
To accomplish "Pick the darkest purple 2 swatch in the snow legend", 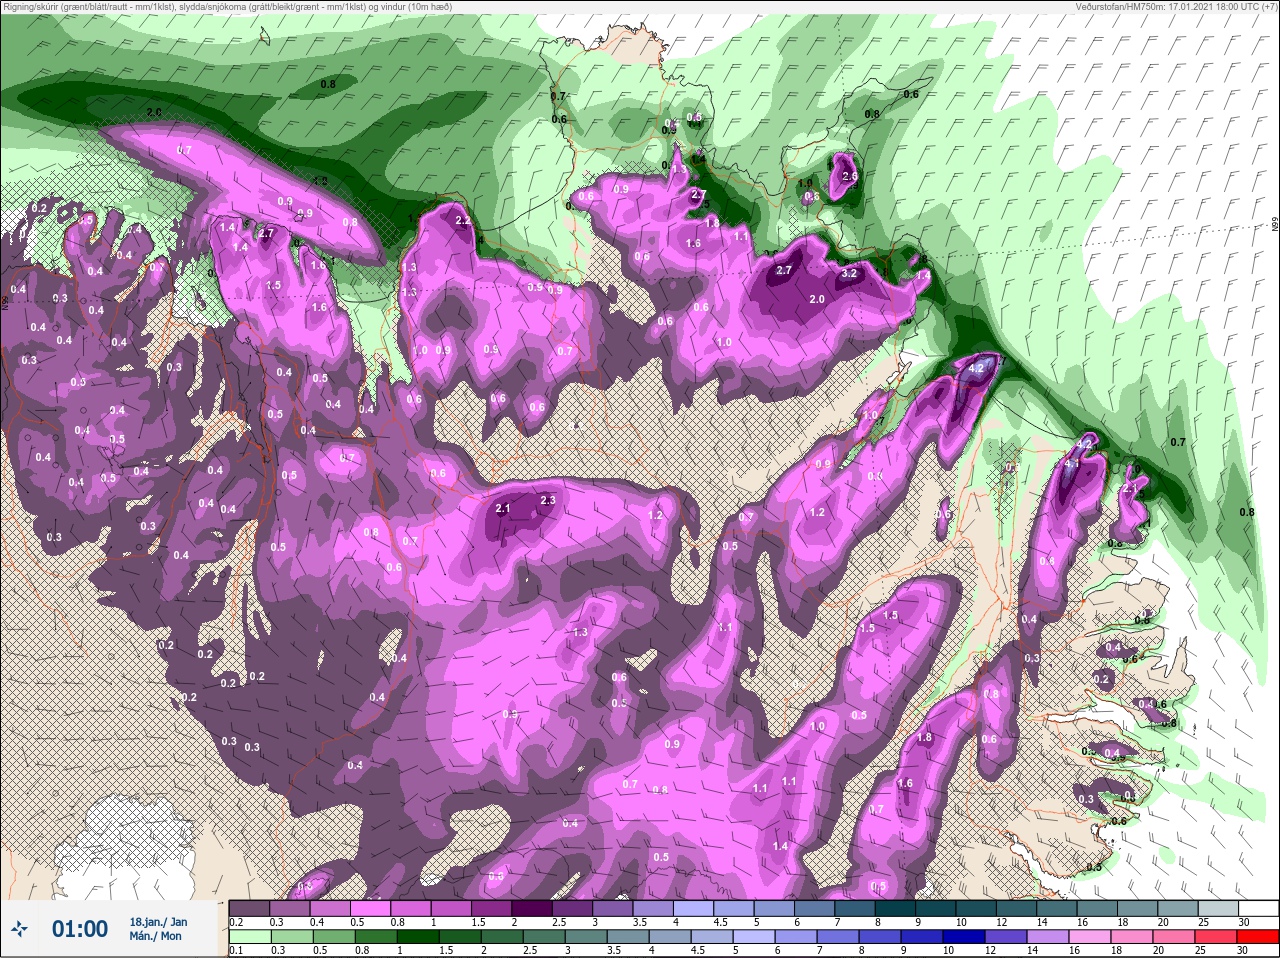I will click(533, 908).
